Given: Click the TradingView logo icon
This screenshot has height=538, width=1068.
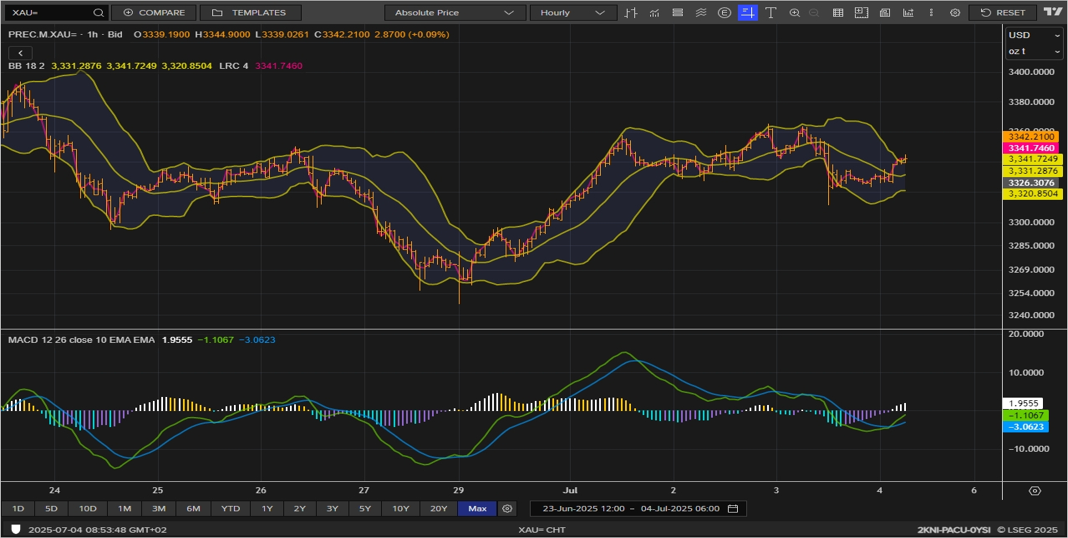Looking at the screenshot, I should [x=1052, y=12].
